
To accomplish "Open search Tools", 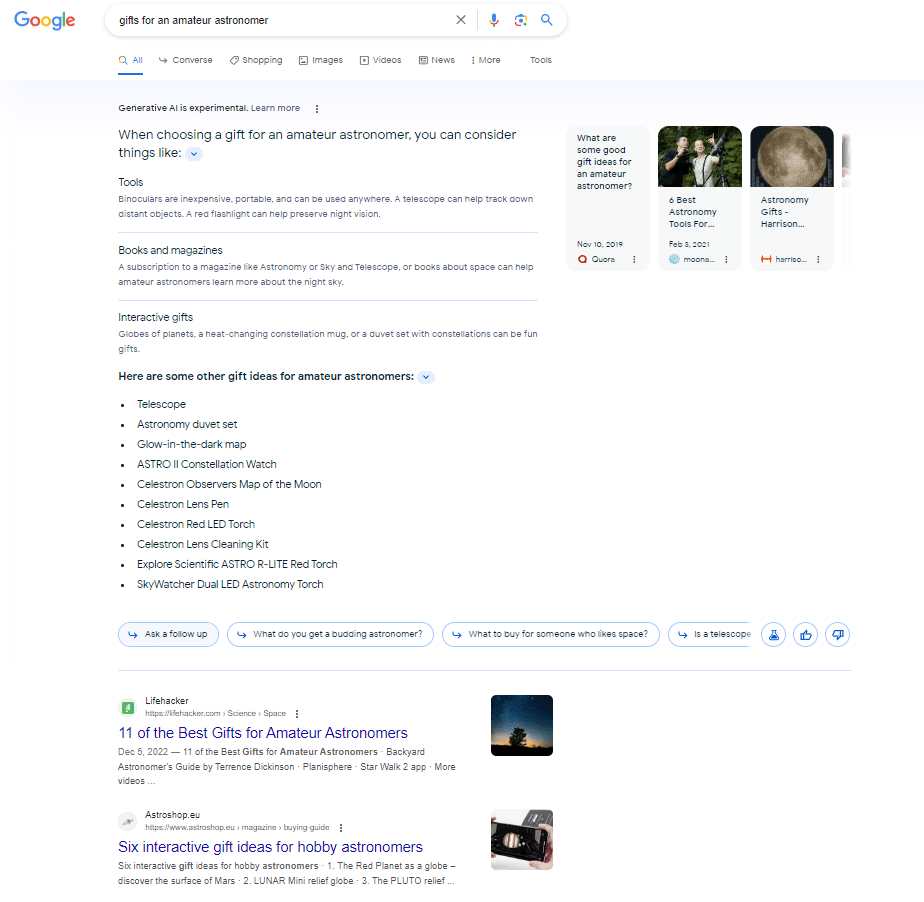I will pos(540,60).
